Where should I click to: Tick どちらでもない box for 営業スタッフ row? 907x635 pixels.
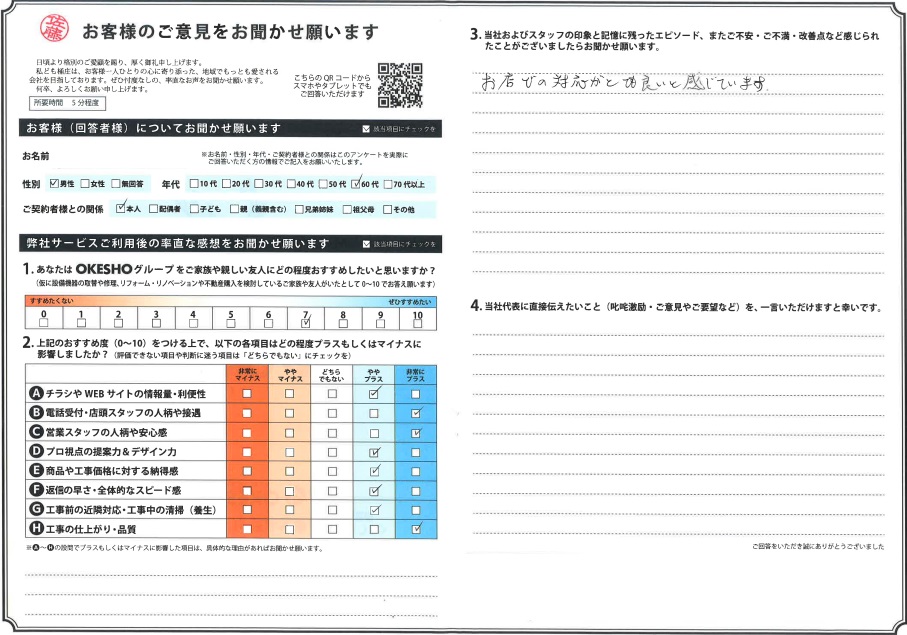[332, 433]
